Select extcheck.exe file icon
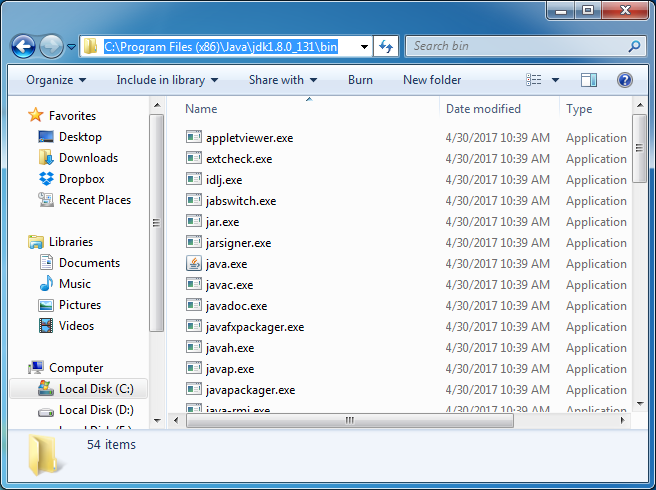 point(194,158)
